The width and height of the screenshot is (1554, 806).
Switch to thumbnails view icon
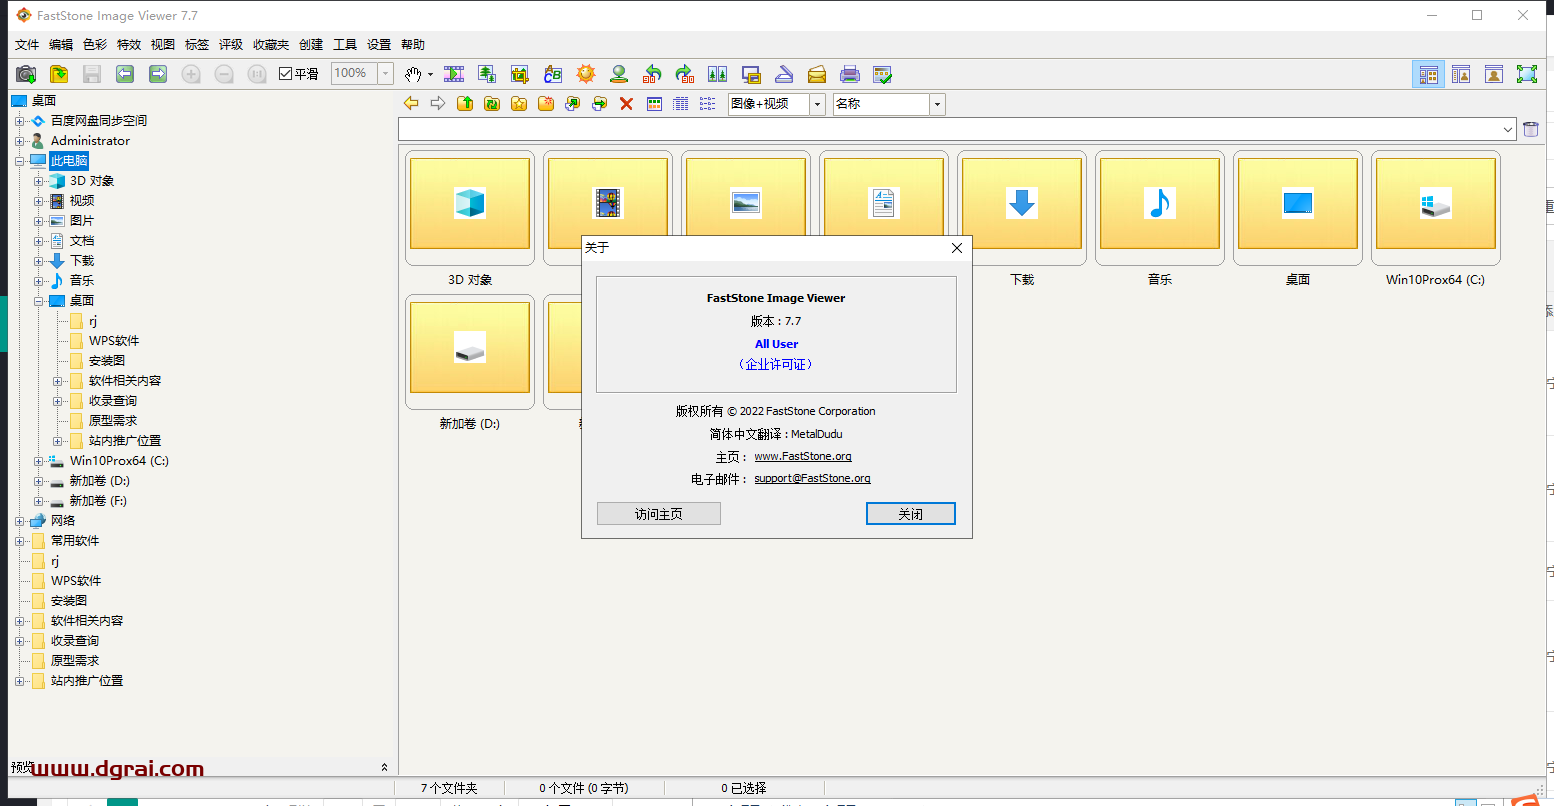655,103
